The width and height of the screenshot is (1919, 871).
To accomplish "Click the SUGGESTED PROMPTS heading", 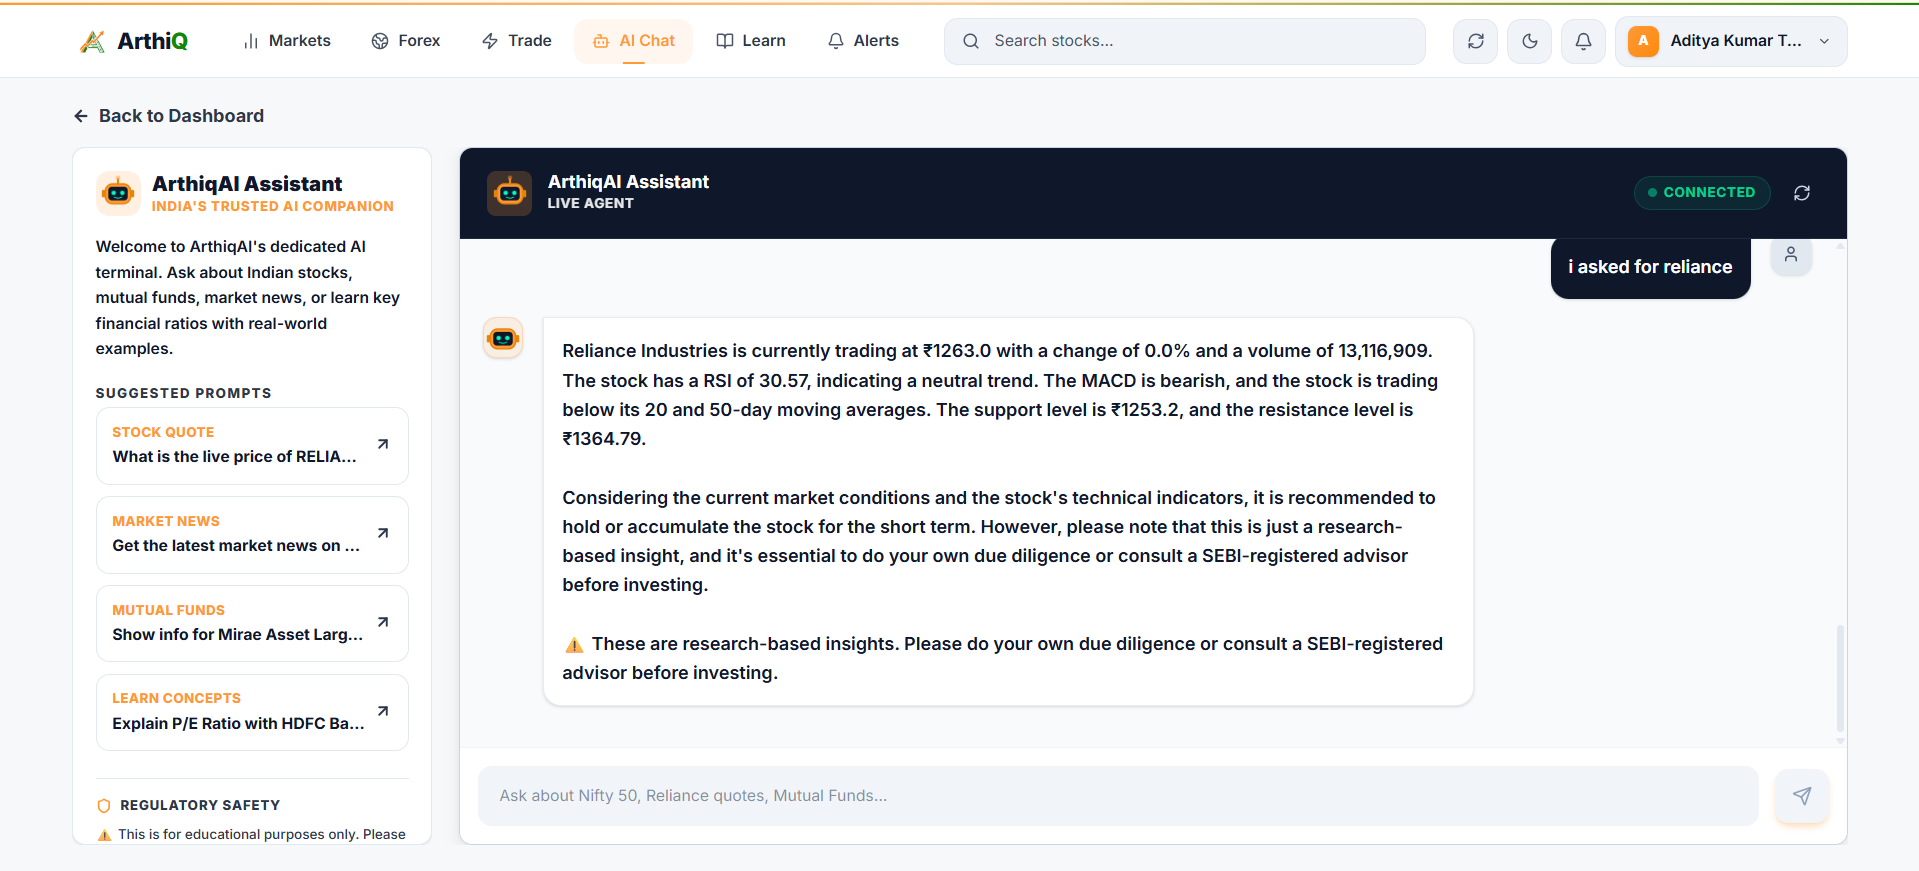I will point(184,393).
